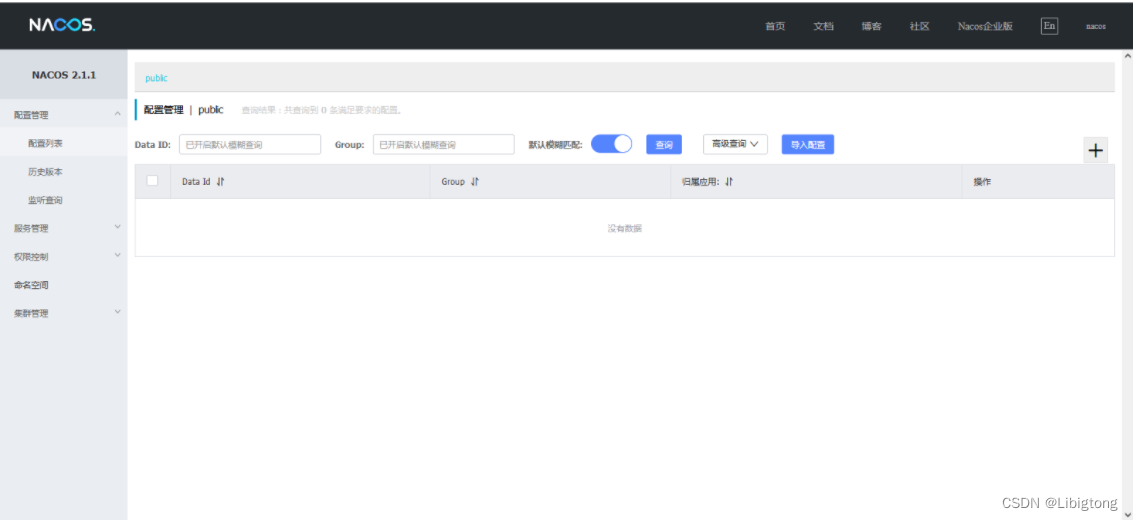Open the 高级查询 dropdown

735,144
